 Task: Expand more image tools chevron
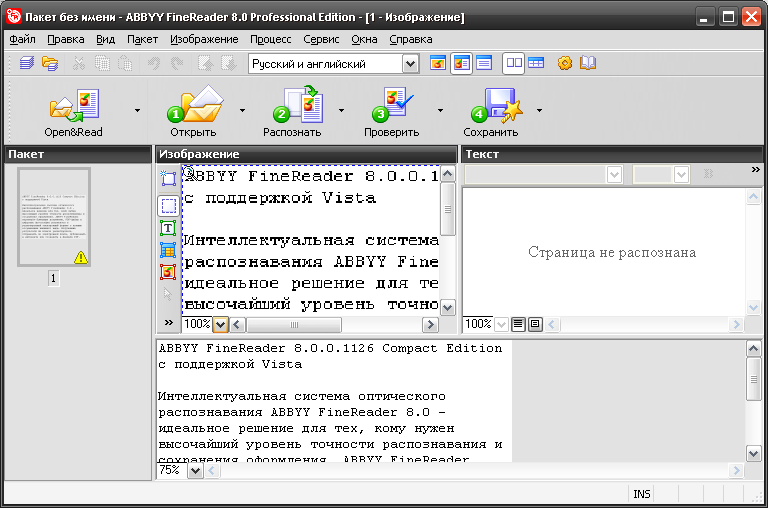coord(168,323)
